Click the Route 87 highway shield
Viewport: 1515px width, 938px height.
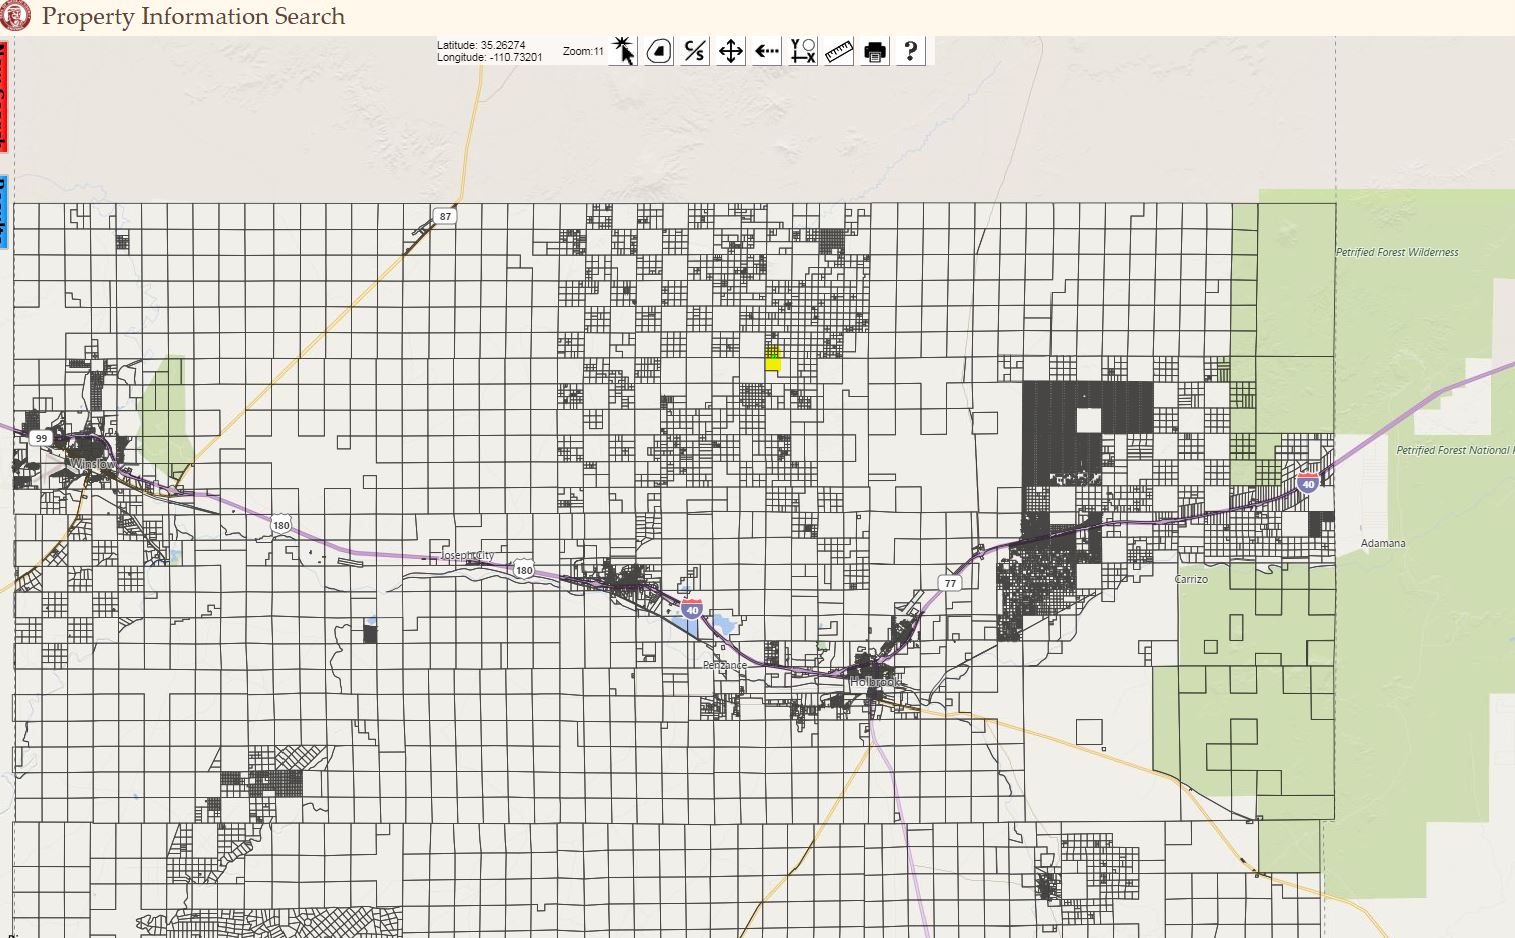(445, 216)
